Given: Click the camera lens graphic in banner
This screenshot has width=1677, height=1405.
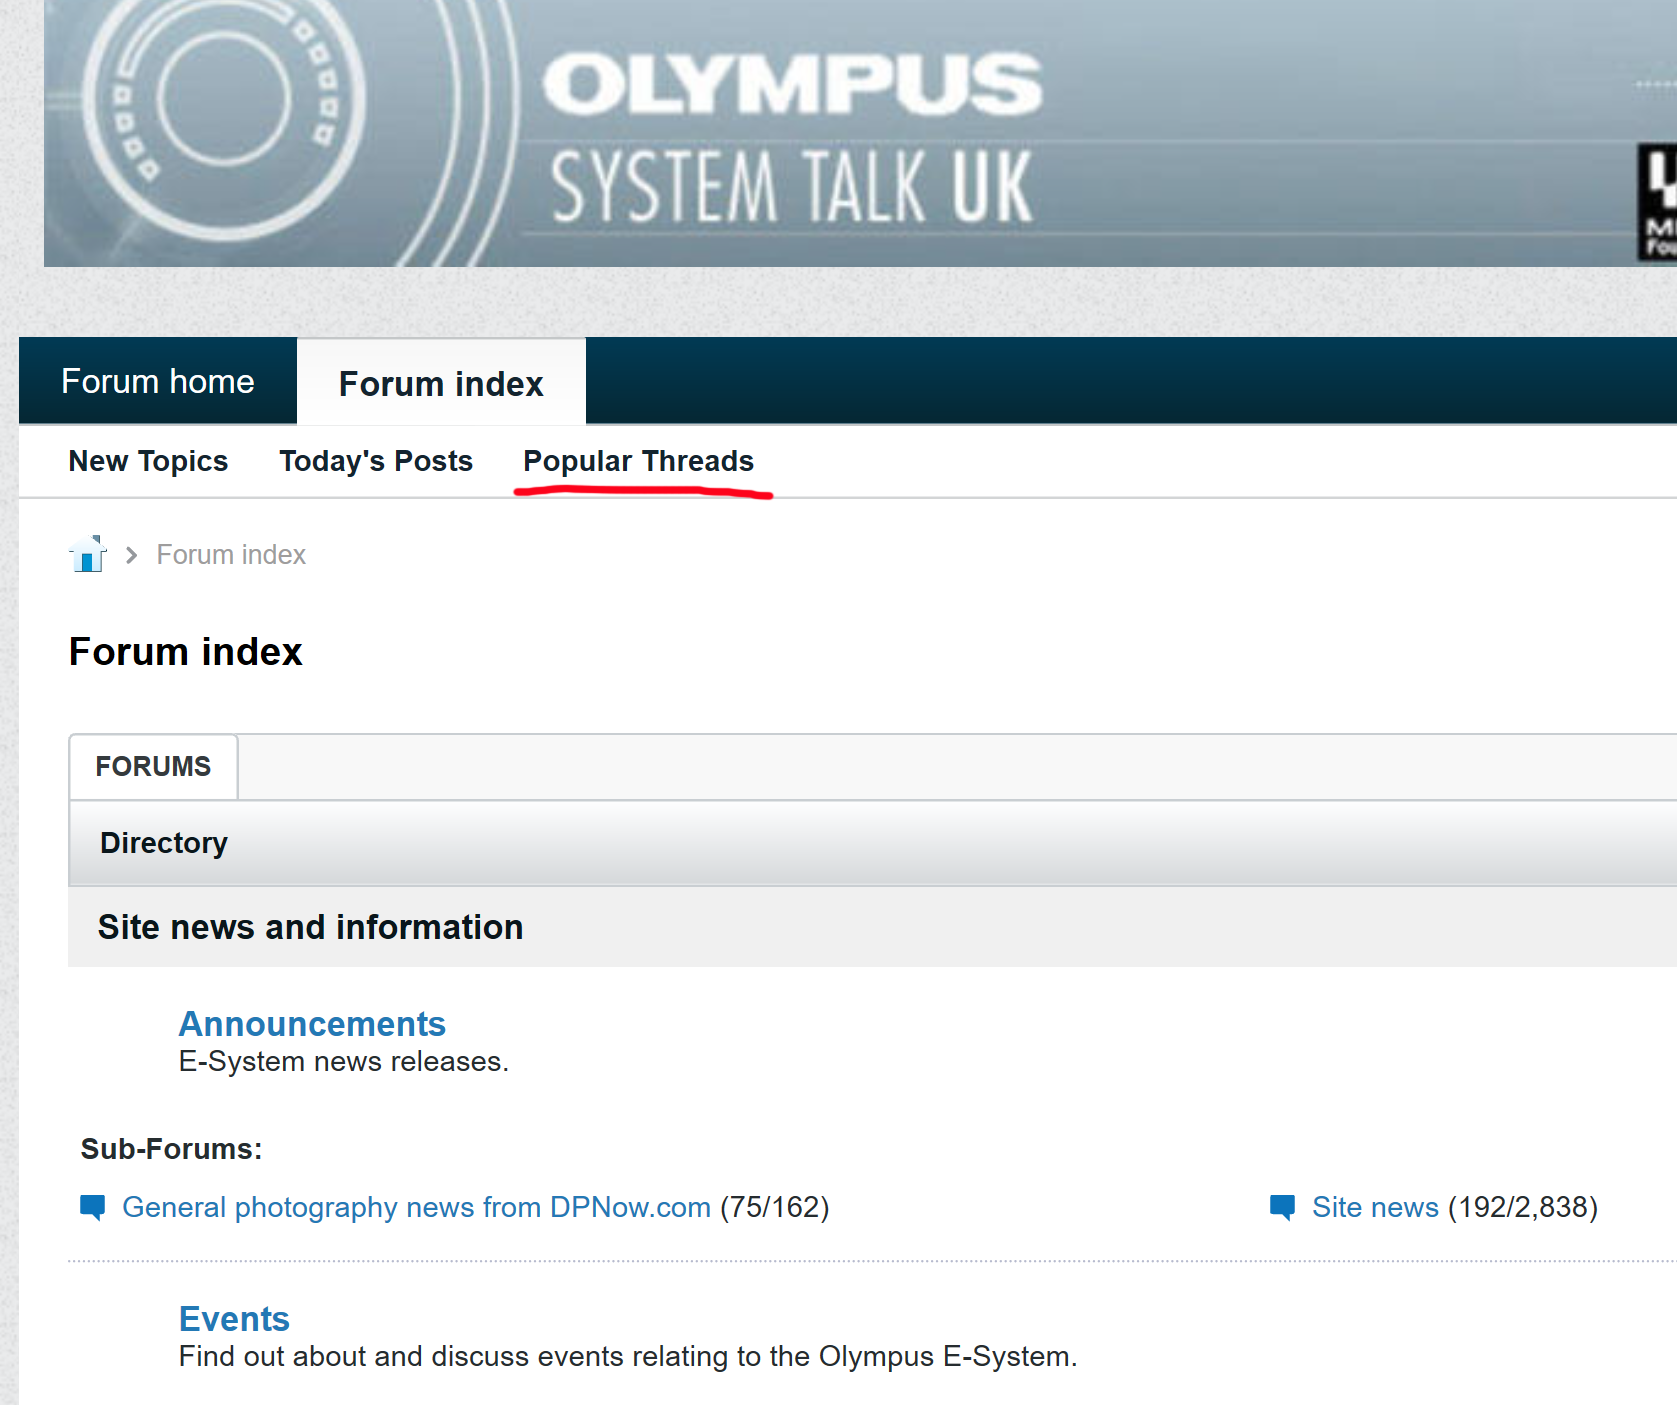Looking at the screenshot, I should click(x=224, y=110).
